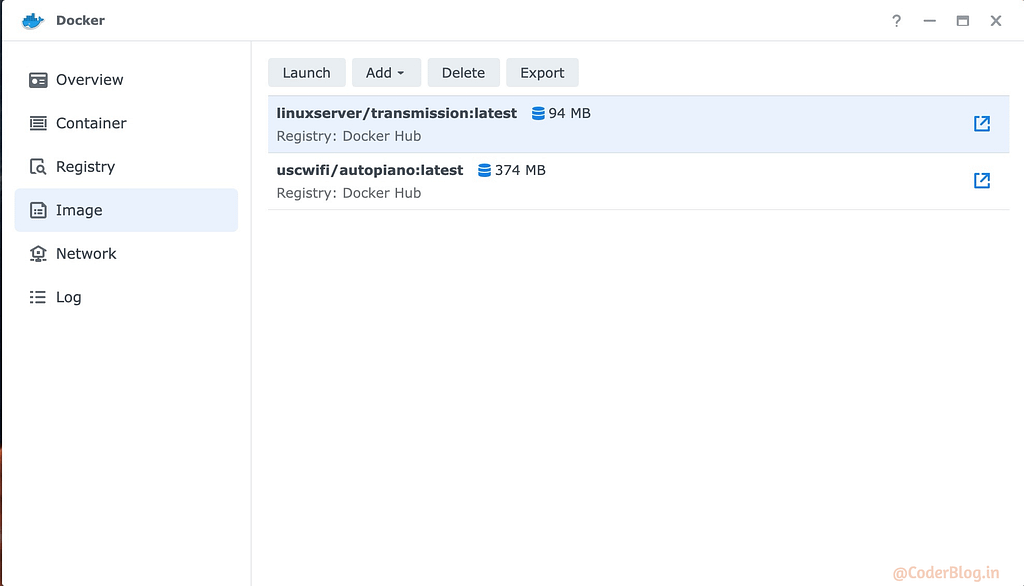The width and height of the screenshot is (1024, 586).
Task: Show the Log tab
Action: coord(126,297)
